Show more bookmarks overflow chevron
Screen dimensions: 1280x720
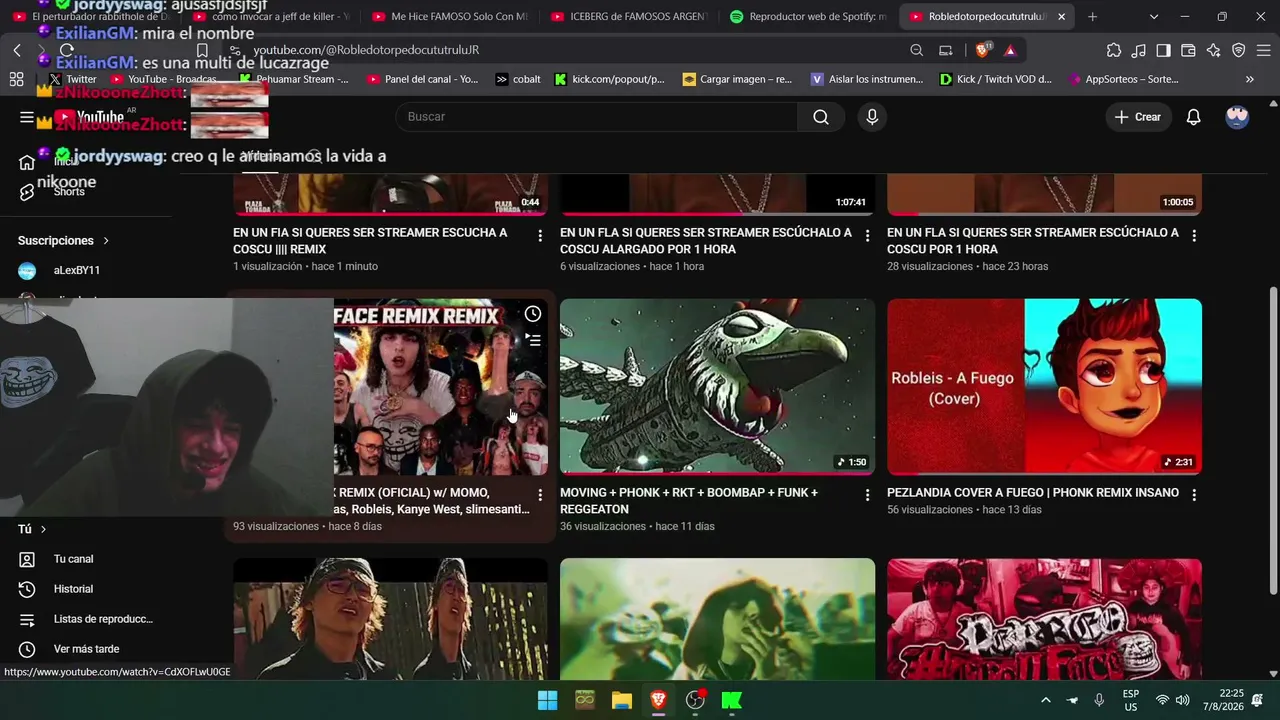(x=1249, y=79)
